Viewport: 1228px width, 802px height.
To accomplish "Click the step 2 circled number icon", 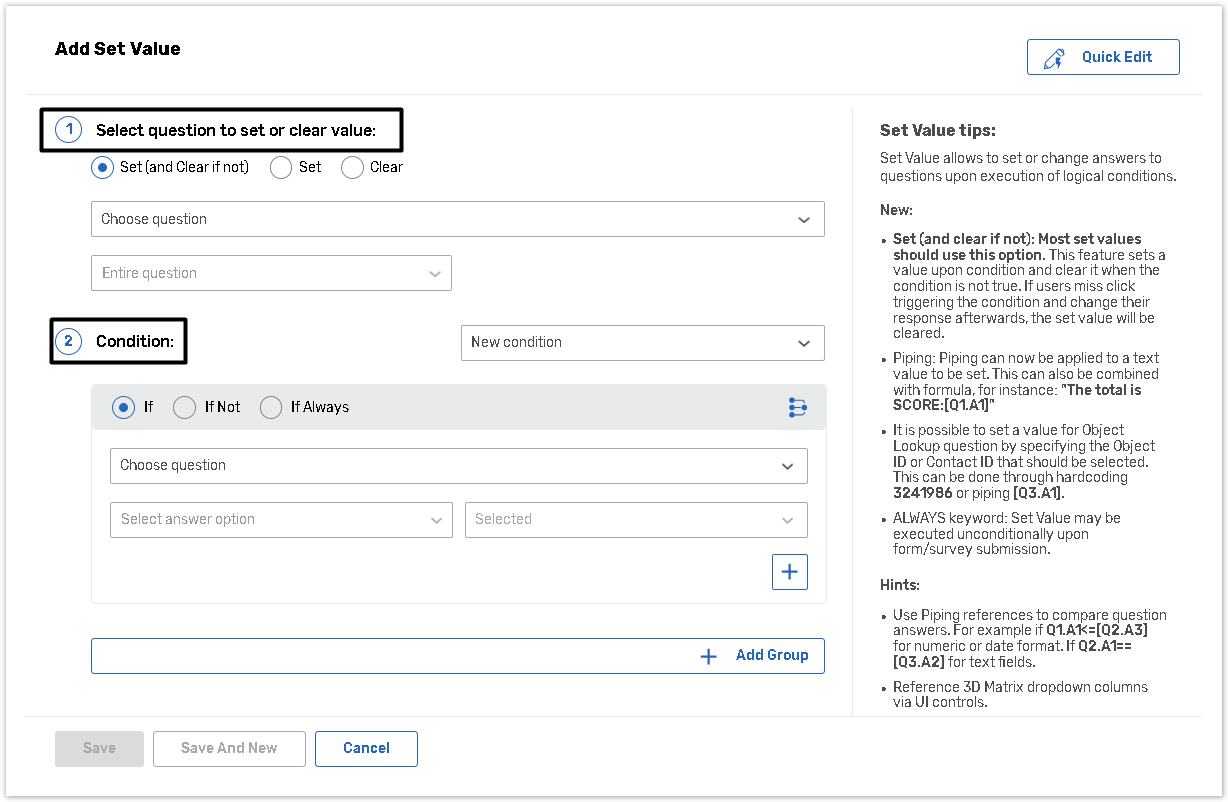I will tap(68, 342).
